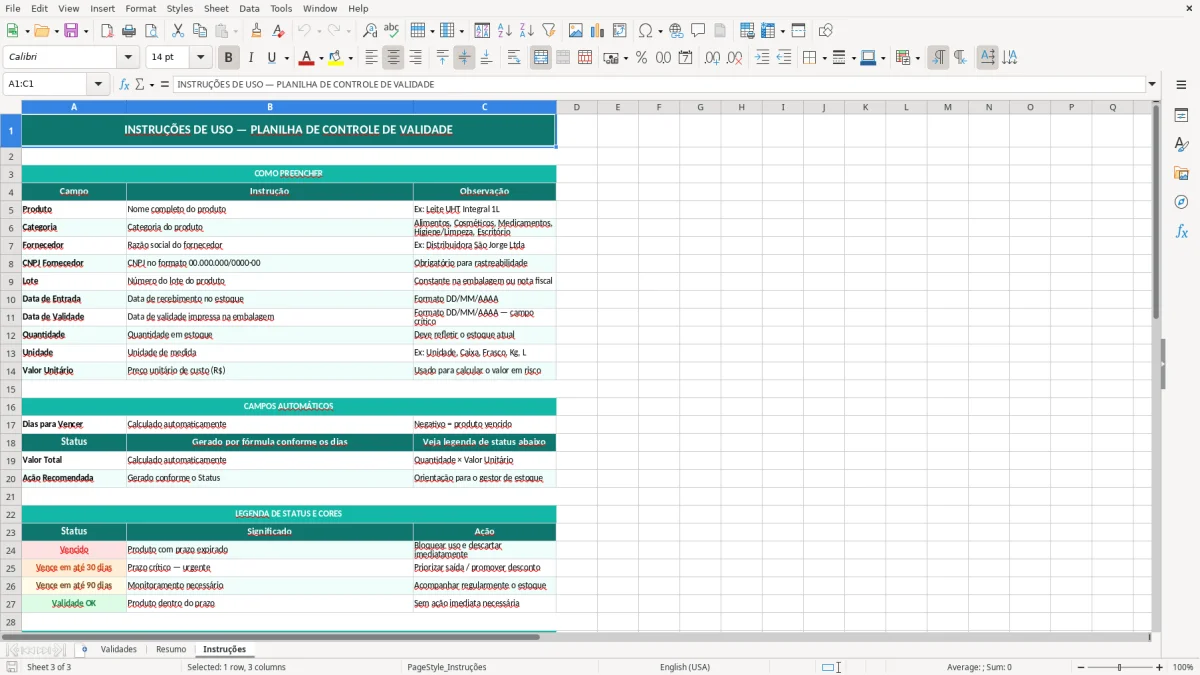The height and width of the screenshot is (675, 1200).
Task: Click the Insert Hyperlink icon
Action: coord(676,31)
